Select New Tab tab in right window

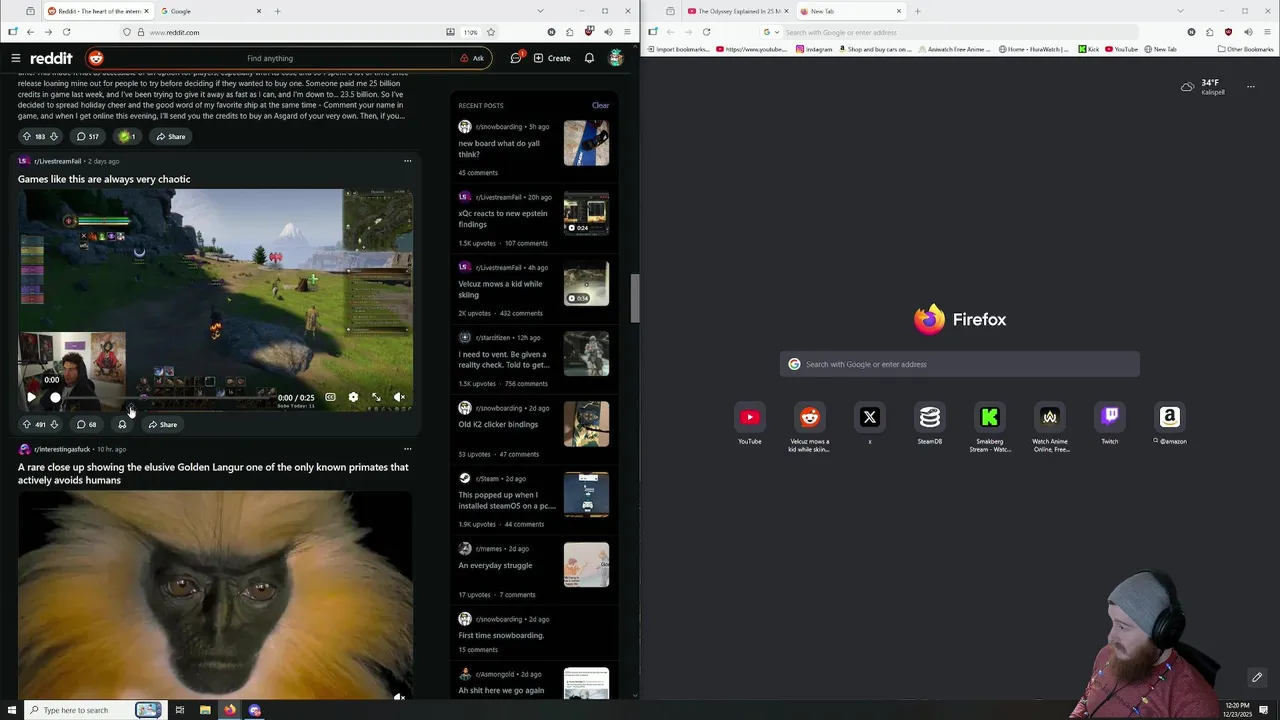click(x=851, y=11)
